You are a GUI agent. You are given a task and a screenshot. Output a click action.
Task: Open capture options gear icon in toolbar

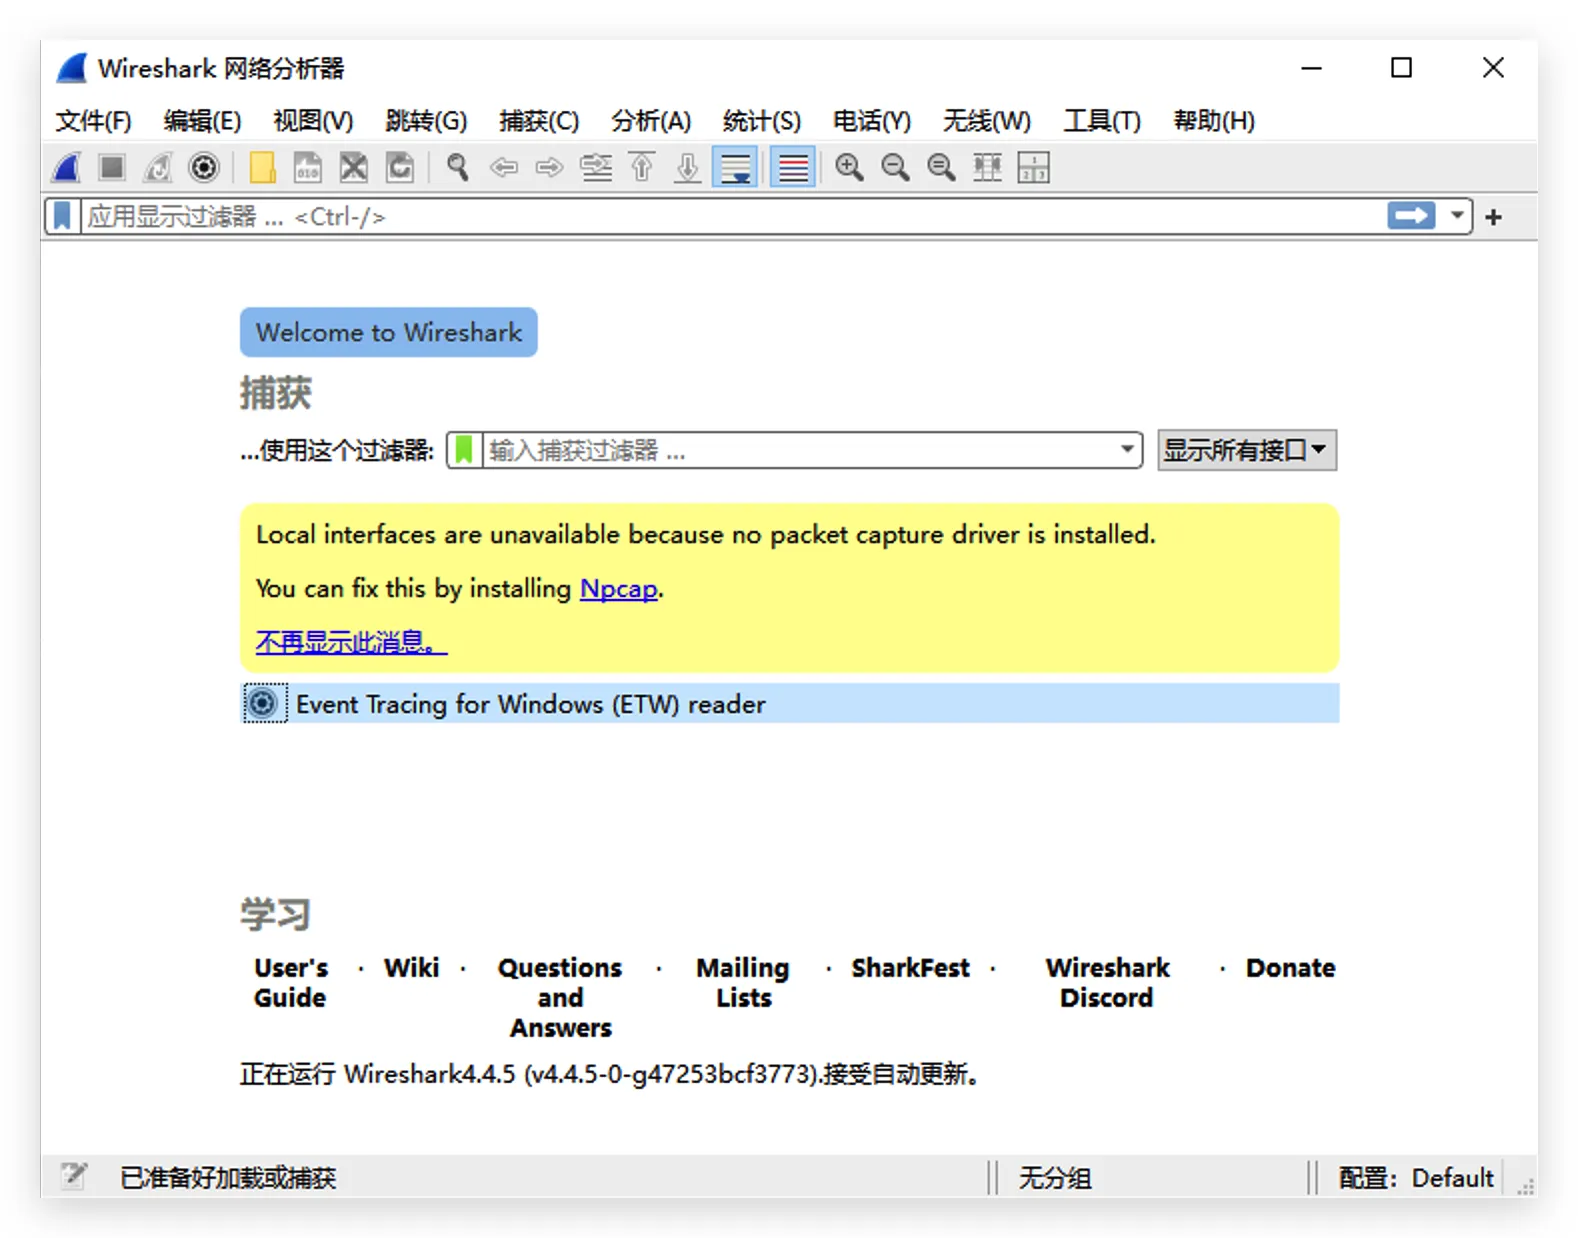204,167
